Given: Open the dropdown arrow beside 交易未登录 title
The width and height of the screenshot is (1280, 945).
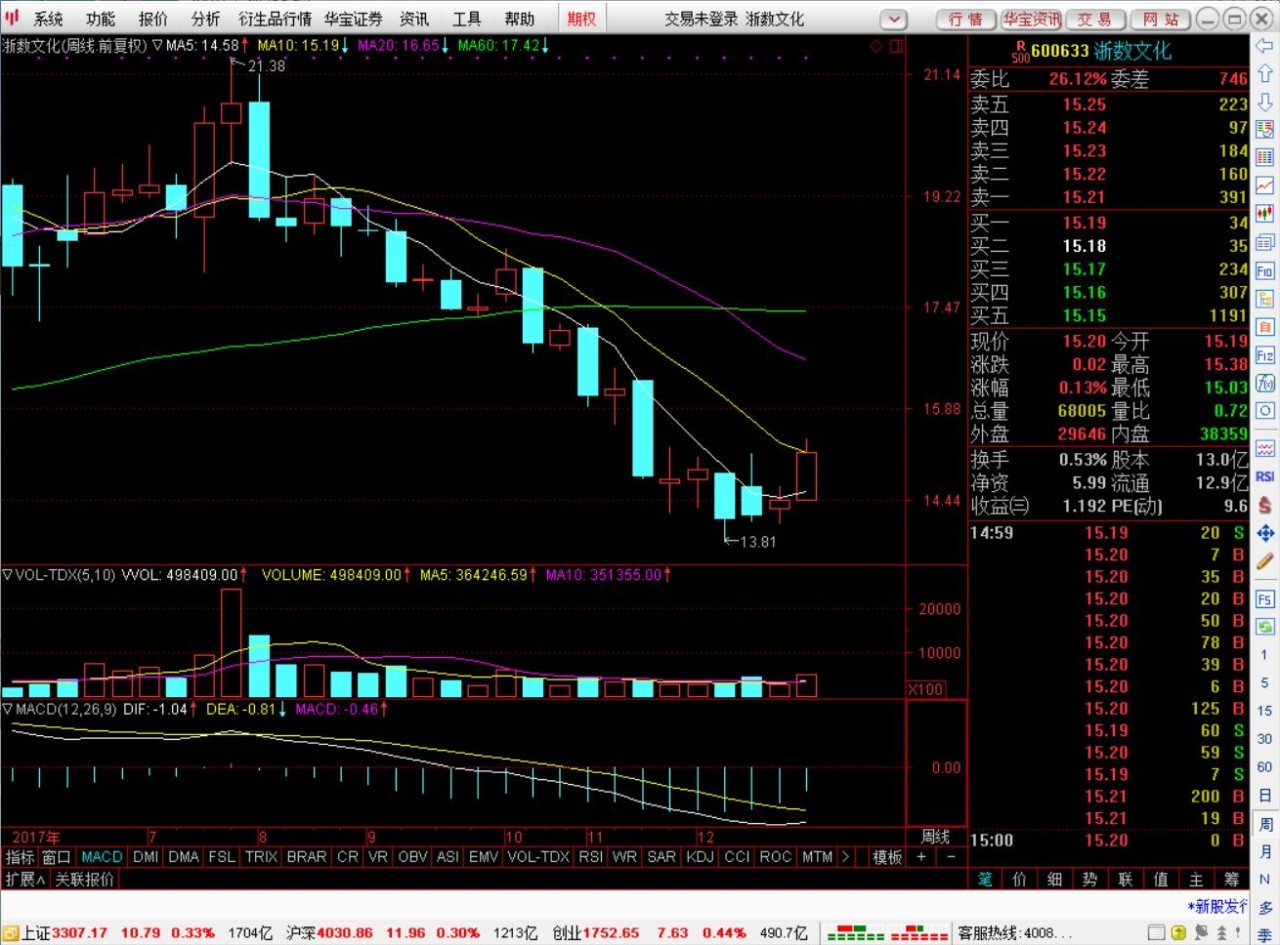Looking at the screenshot, I should pyautogui.click(x=894, y=19).
